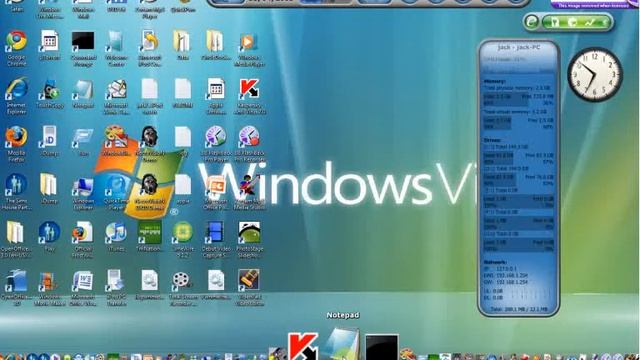
Task: Launch Notepad from the bottom dock
Action: coord(343,344)
